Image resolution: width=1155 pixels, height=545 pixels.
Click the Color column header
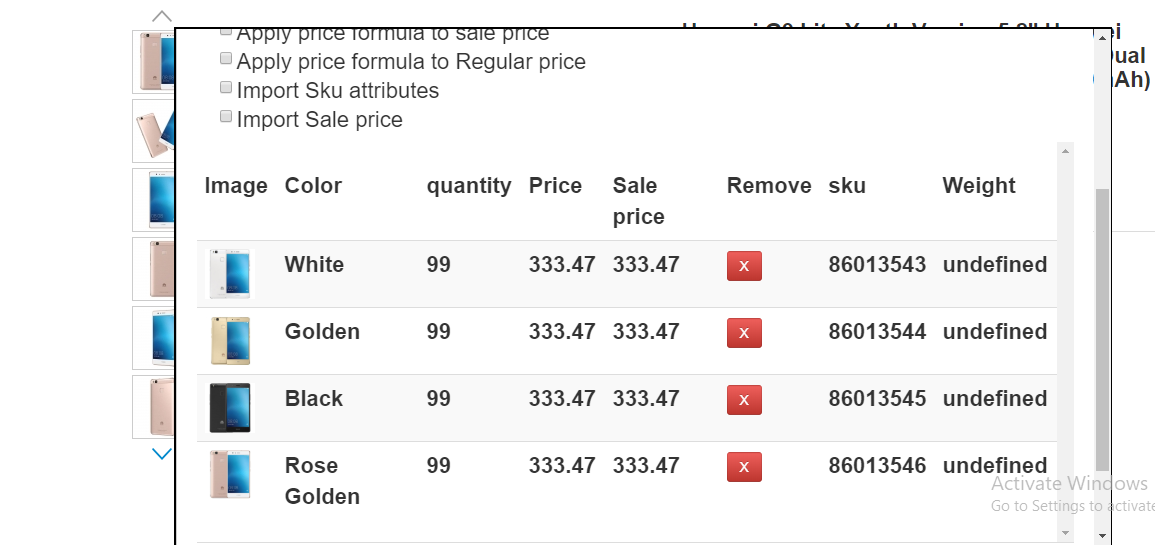tap(313, 186)
